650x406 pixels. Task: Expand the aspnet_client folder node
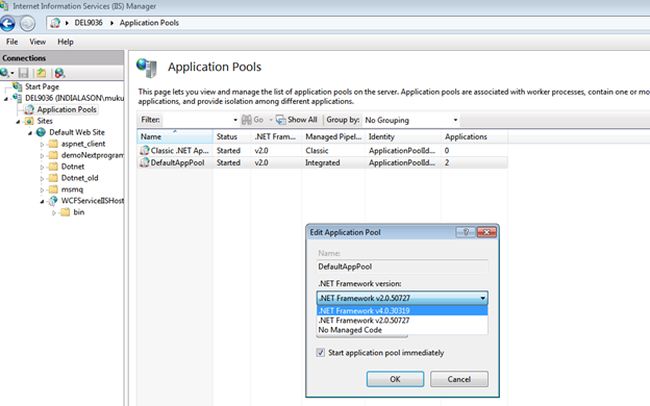(x=42, y=144)
